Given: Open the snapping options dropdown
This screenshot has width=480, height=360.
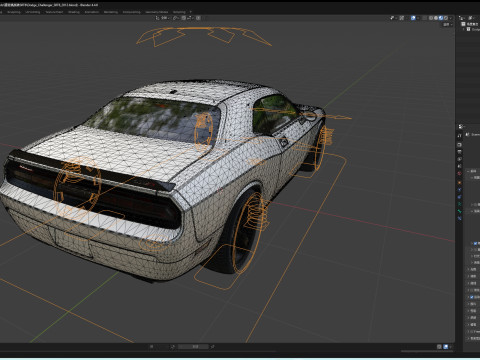Looking at the screenshot, I should (x=190, y=18).
